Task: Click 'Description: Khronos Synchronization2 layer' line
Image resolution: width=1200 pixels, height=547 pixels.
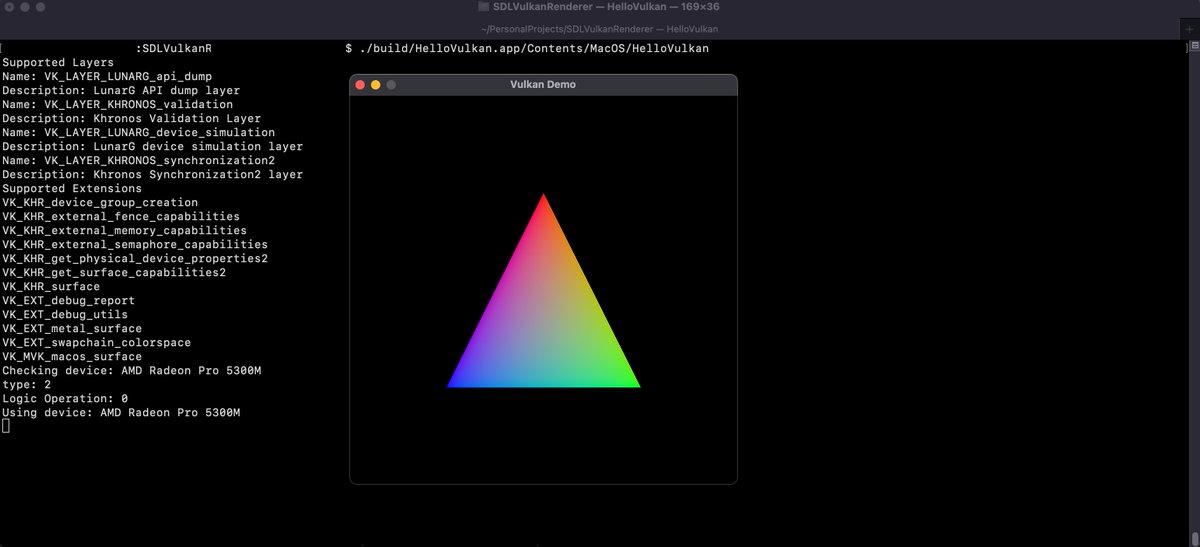Action: pyautogui.click(x=152, y=174)
